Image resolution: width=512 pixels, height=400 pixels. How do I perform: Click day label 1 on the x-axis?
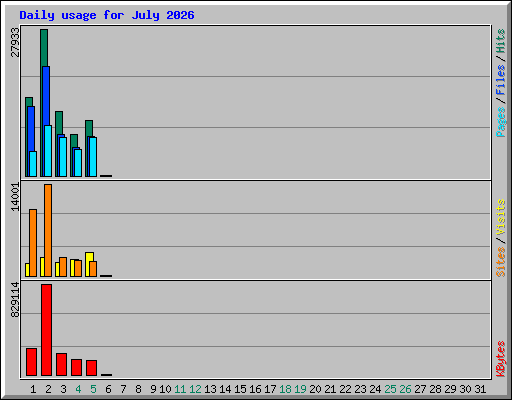(x=33, y=389)
